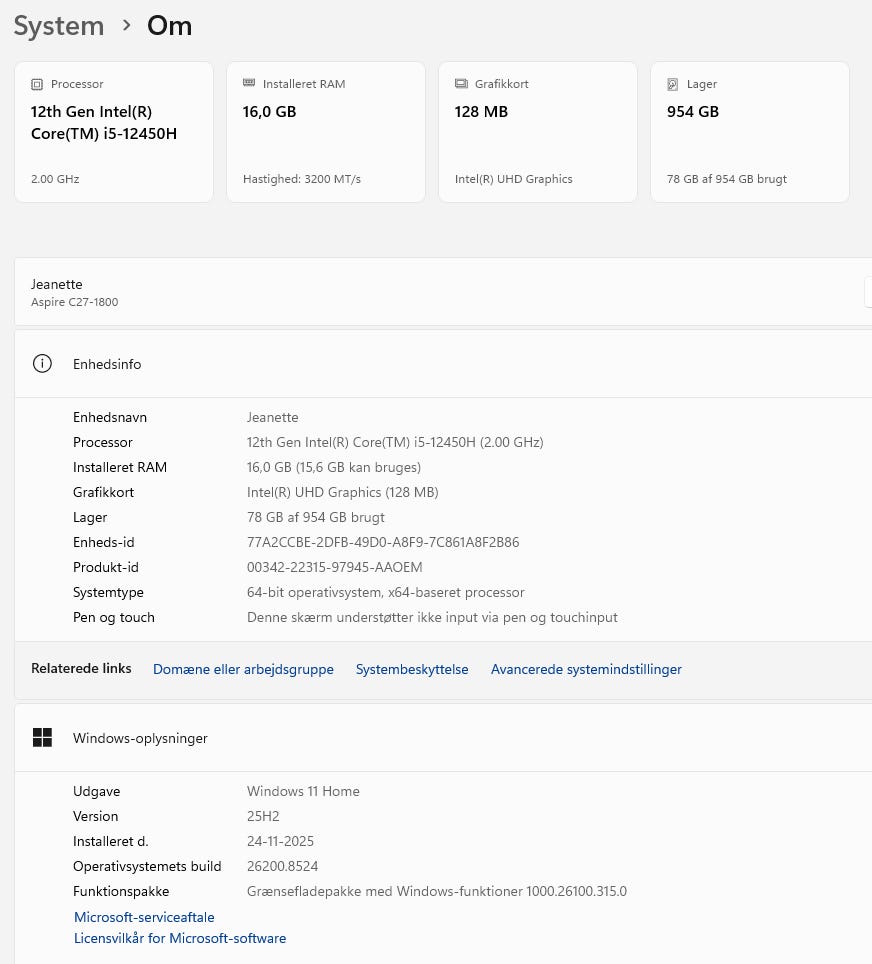This screenshot has height=964, width=872.
Task: Click the breadcrumb chevron after System
Action: 126,26
